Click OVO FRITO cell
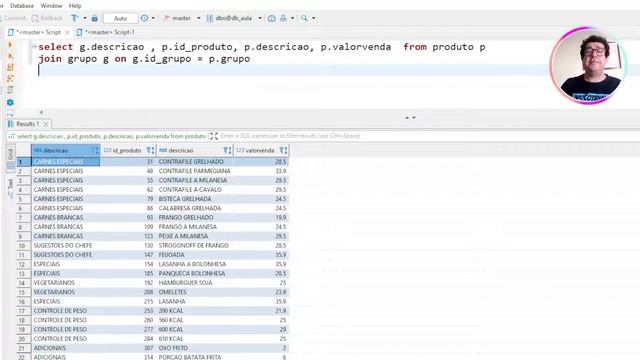The width and height of the screenshot is (640, 360). [x=194, y=348]
